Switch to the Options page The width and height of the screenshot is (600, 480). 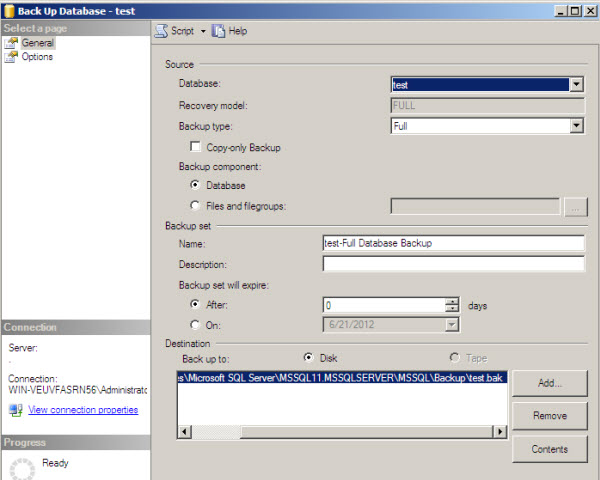pyautogui.click(x=37, y=57)
